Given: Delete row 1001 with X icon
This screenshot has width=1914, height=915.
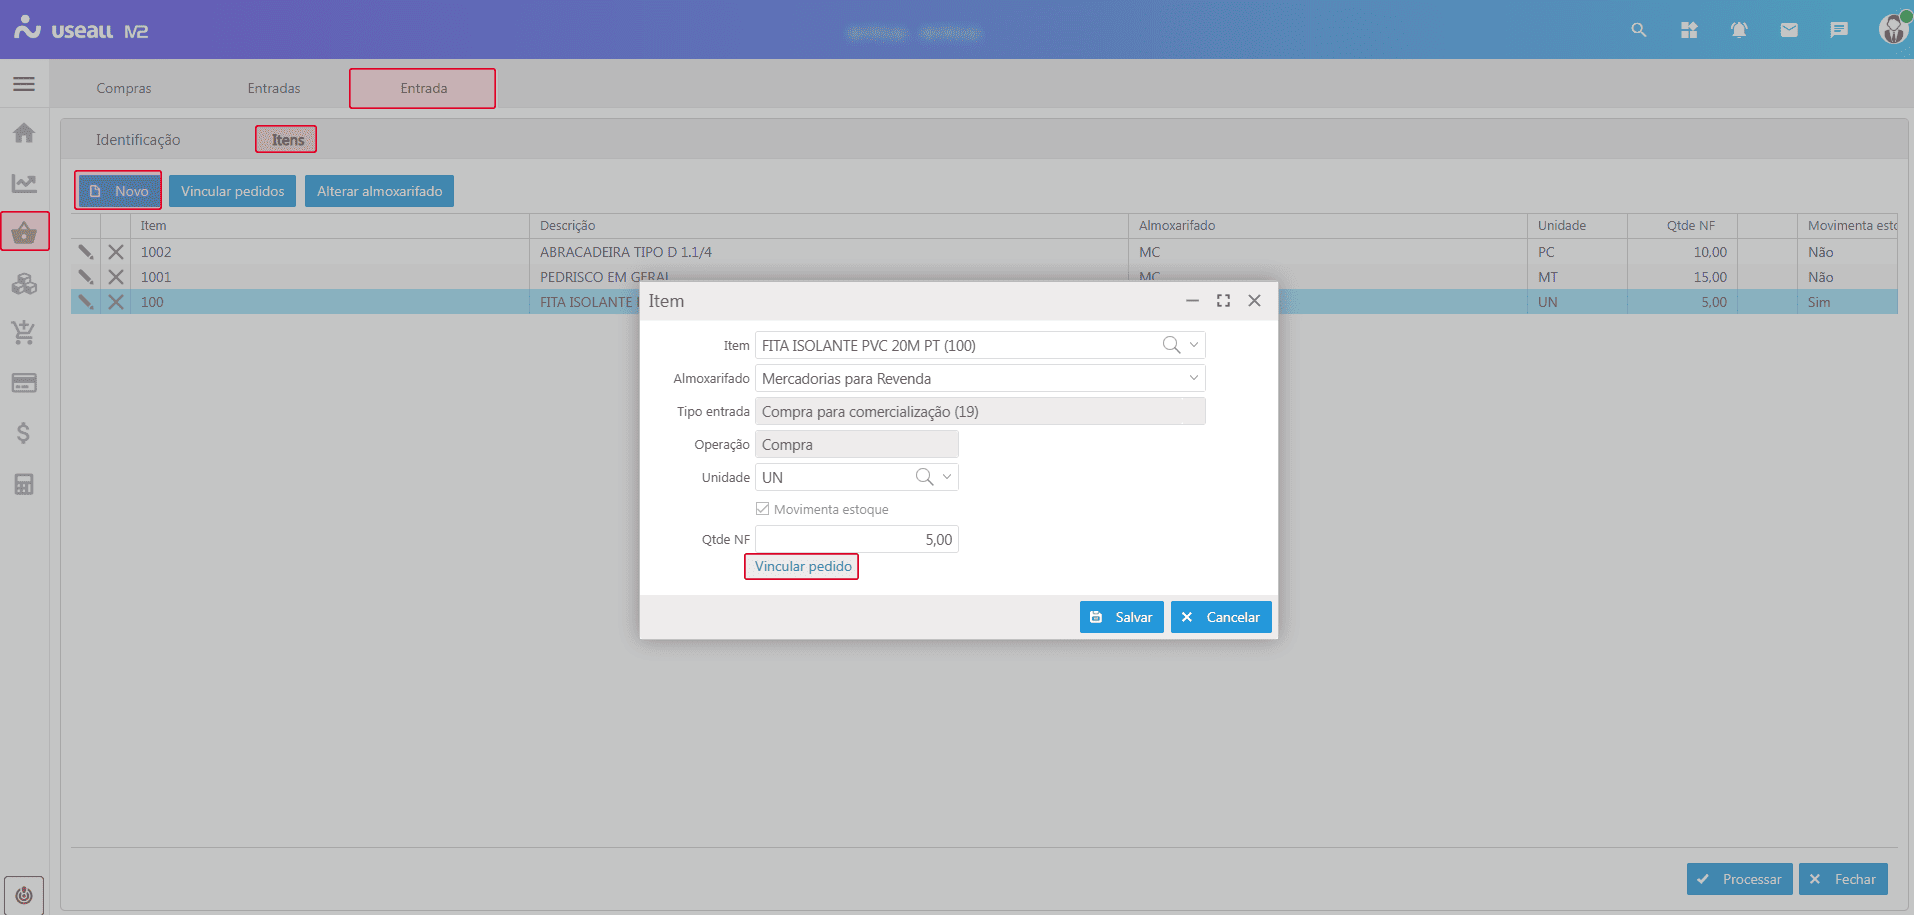Looking at the screenshot, I should click(x=116, y=277).
